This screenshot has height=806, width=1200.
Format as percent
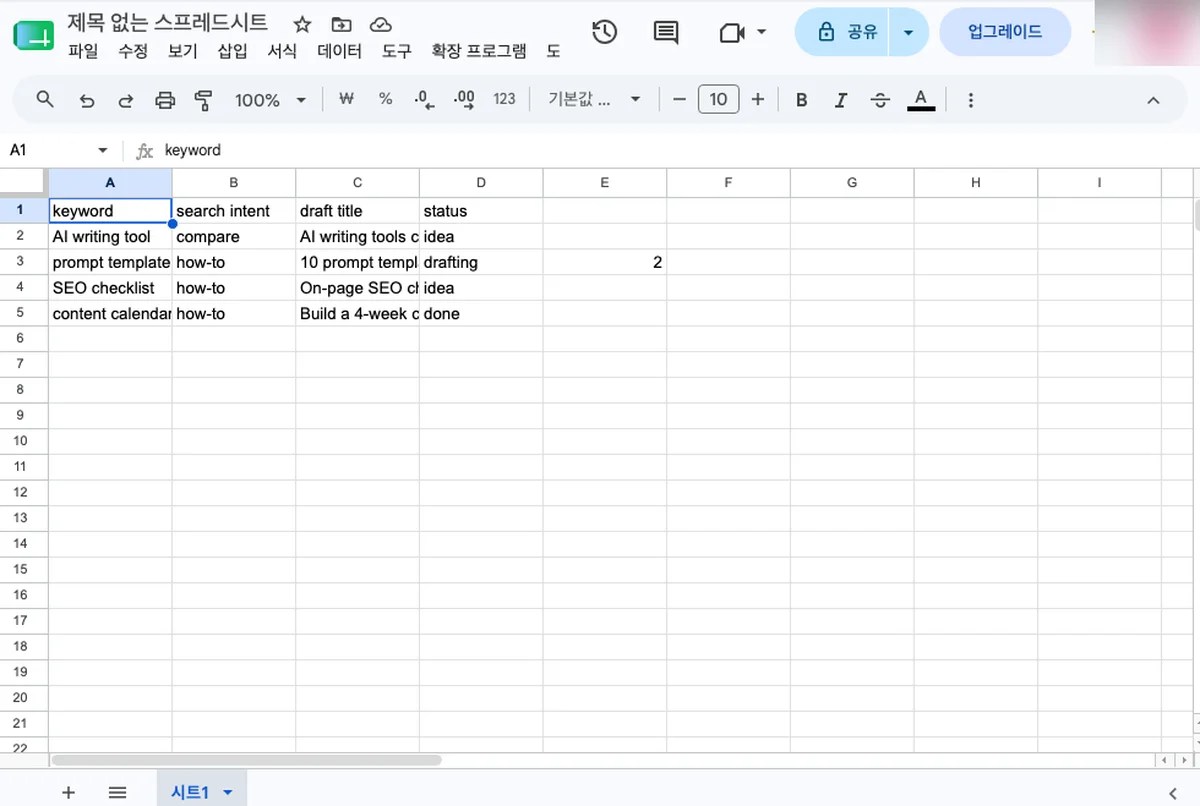pyautogui.click(x=385, y=99)
